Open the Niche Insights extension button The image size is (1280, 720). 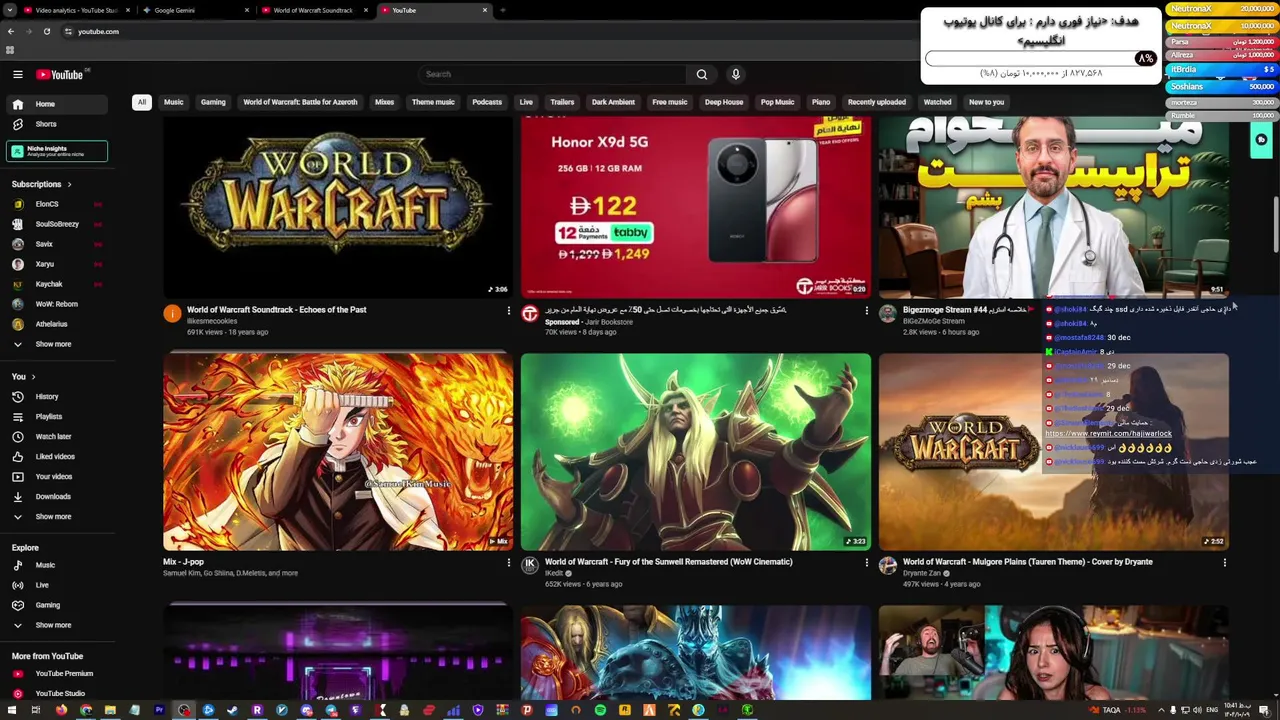point(57,151)
